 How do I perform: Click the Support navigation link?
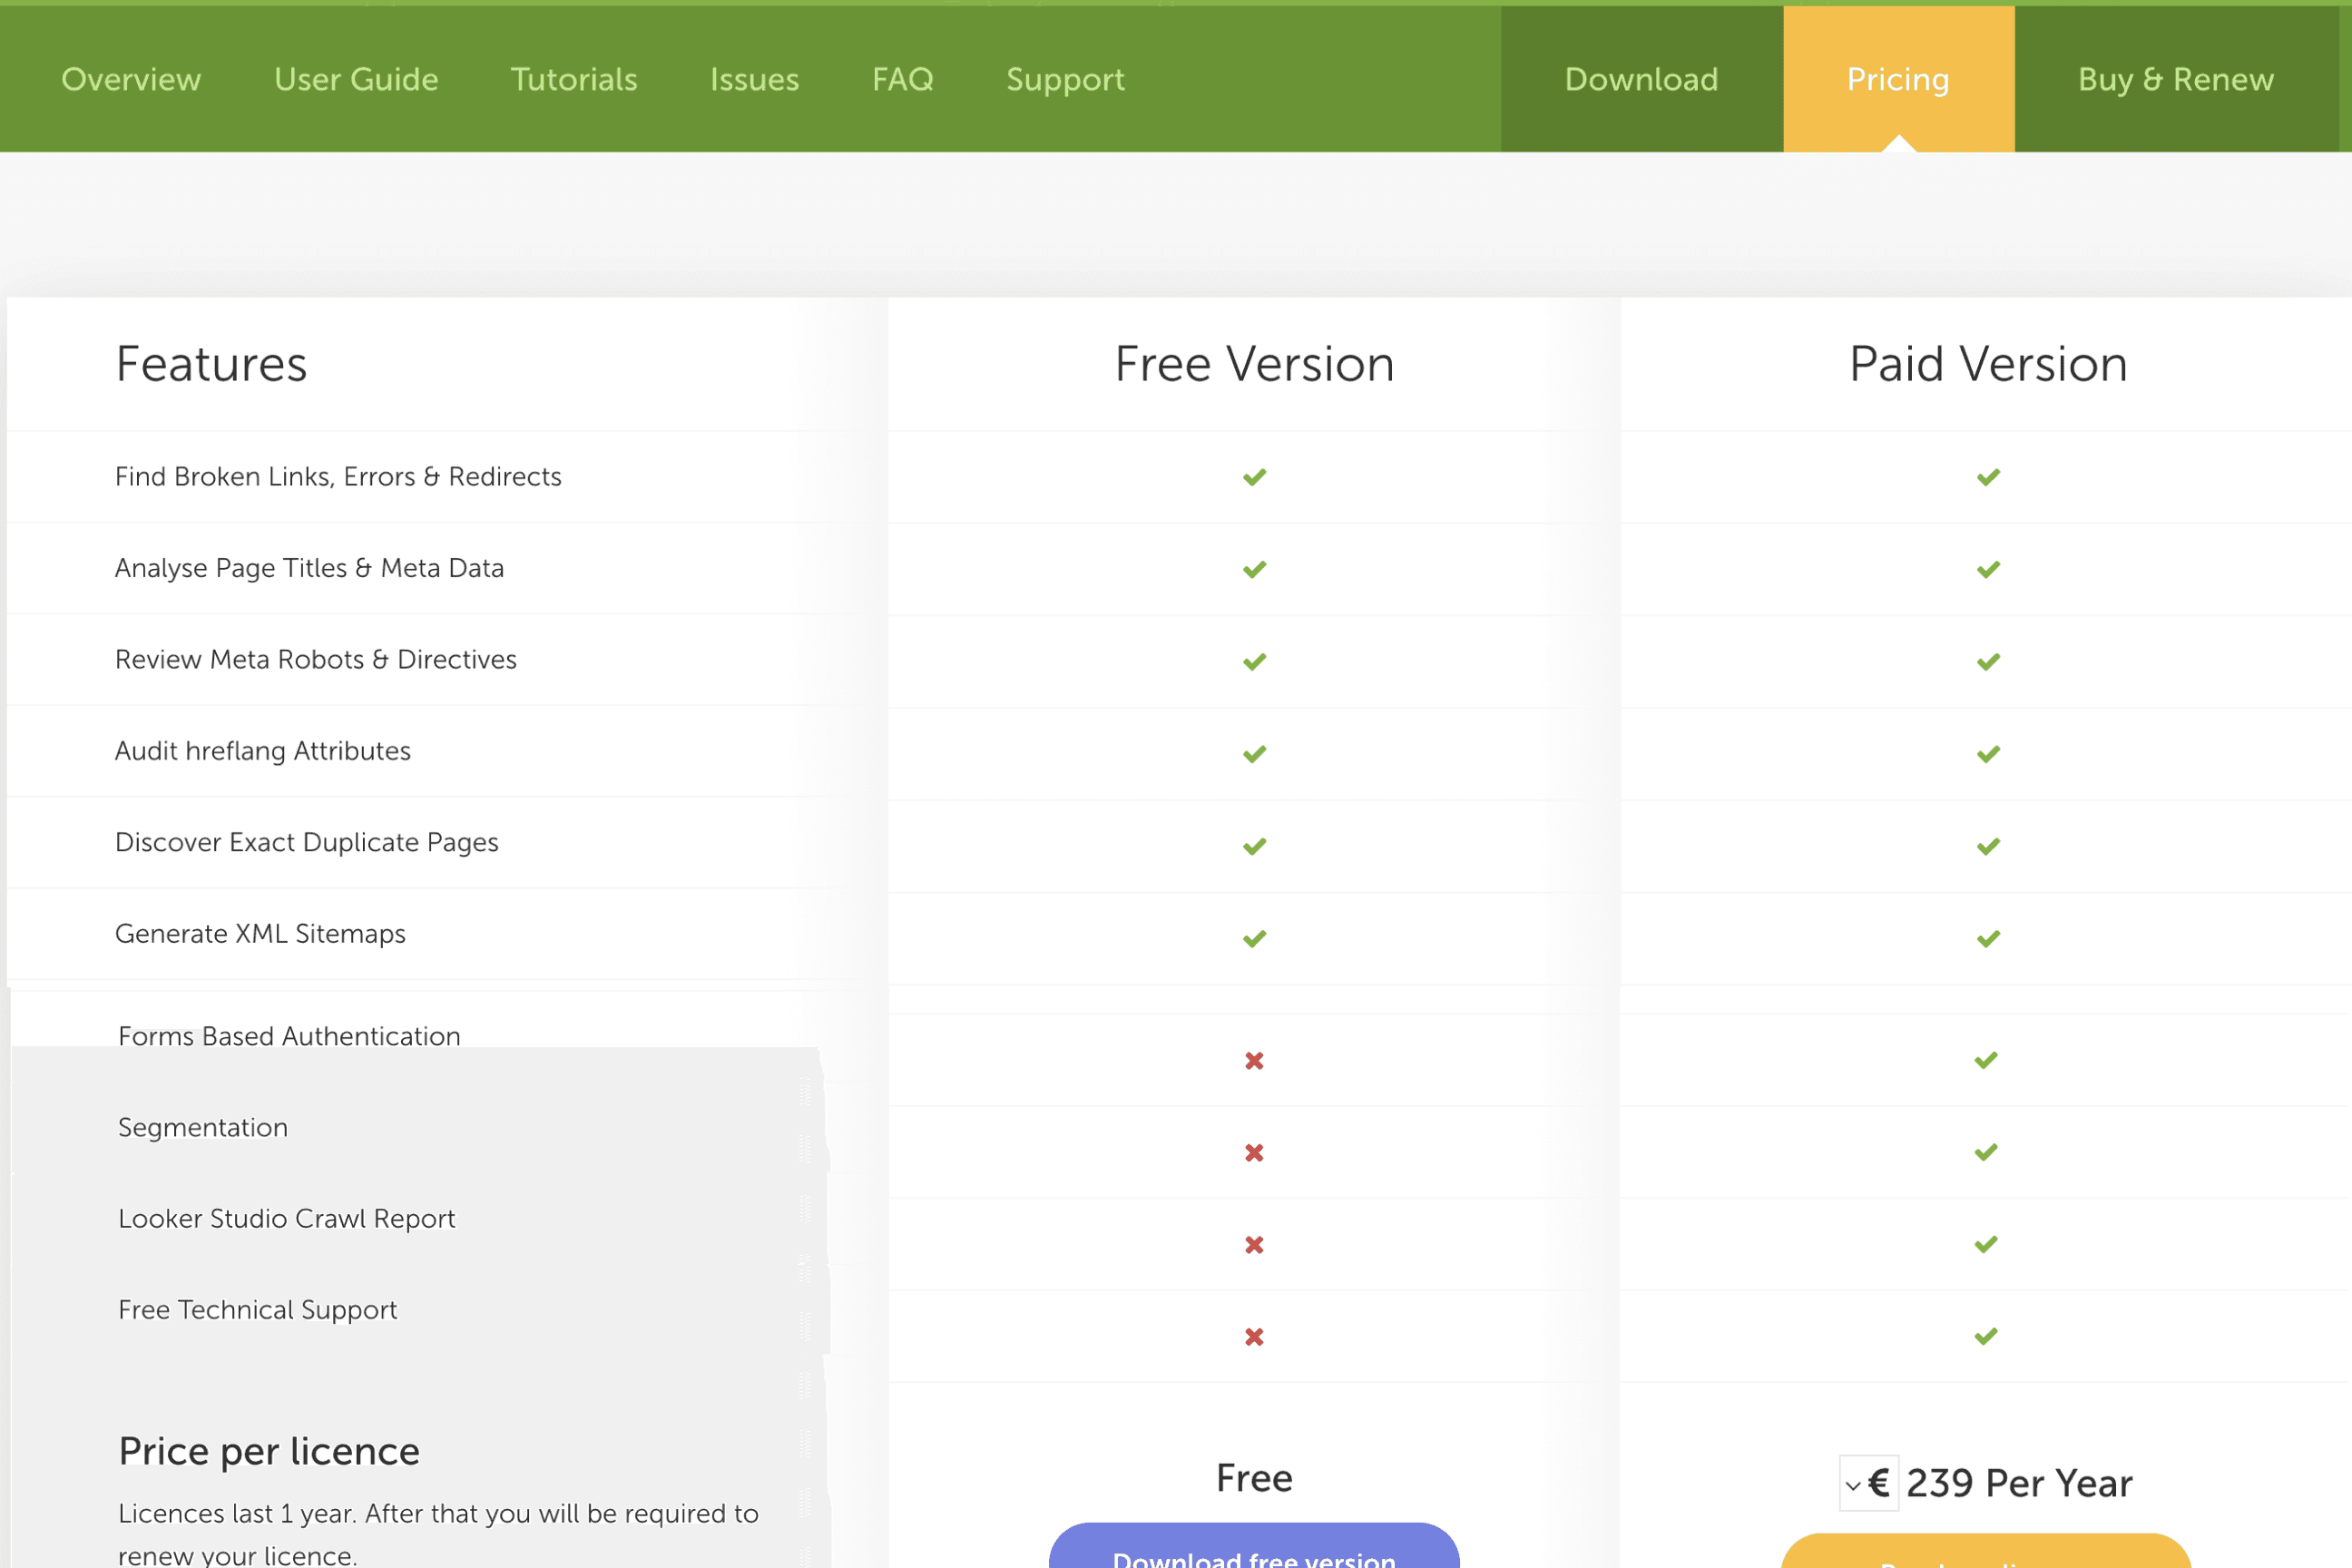coord(1065,79)
